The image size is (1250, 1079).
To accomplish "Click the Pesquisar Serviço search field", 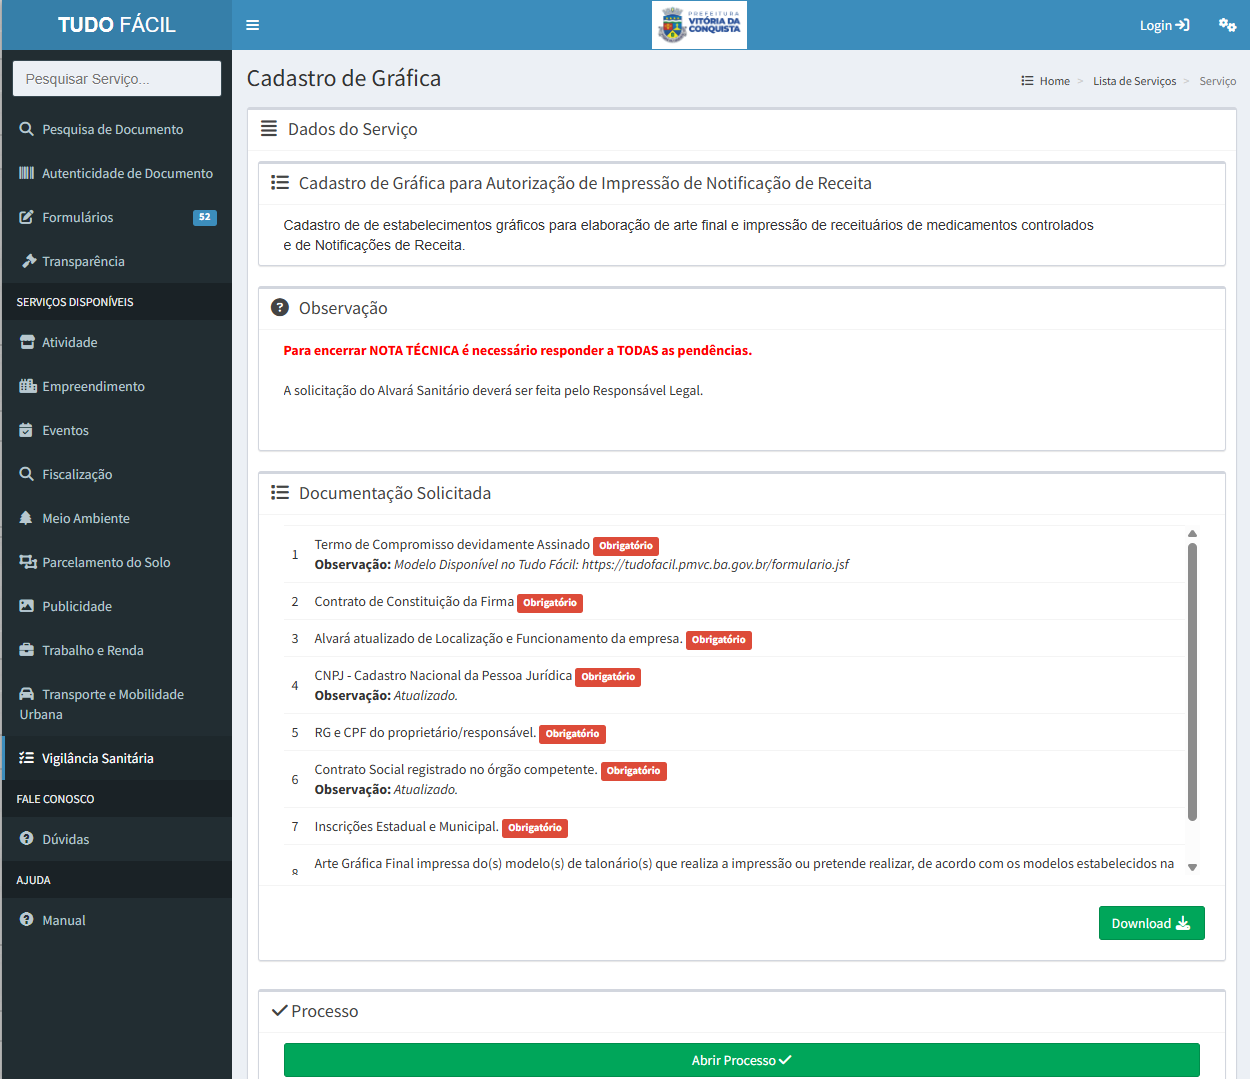I will (x=117, y=79).
